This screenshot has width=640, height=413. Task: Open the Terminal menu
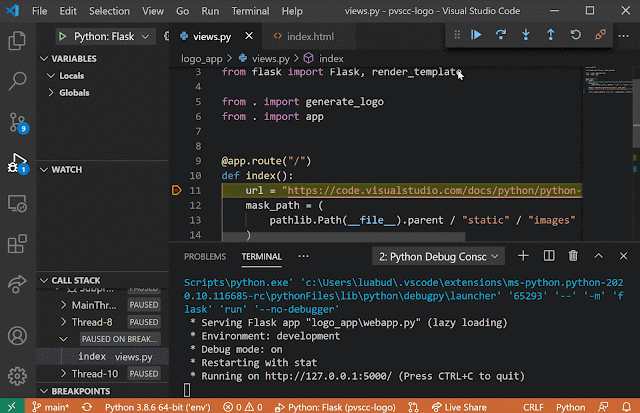pyautogui.click(x=250, y=11)
